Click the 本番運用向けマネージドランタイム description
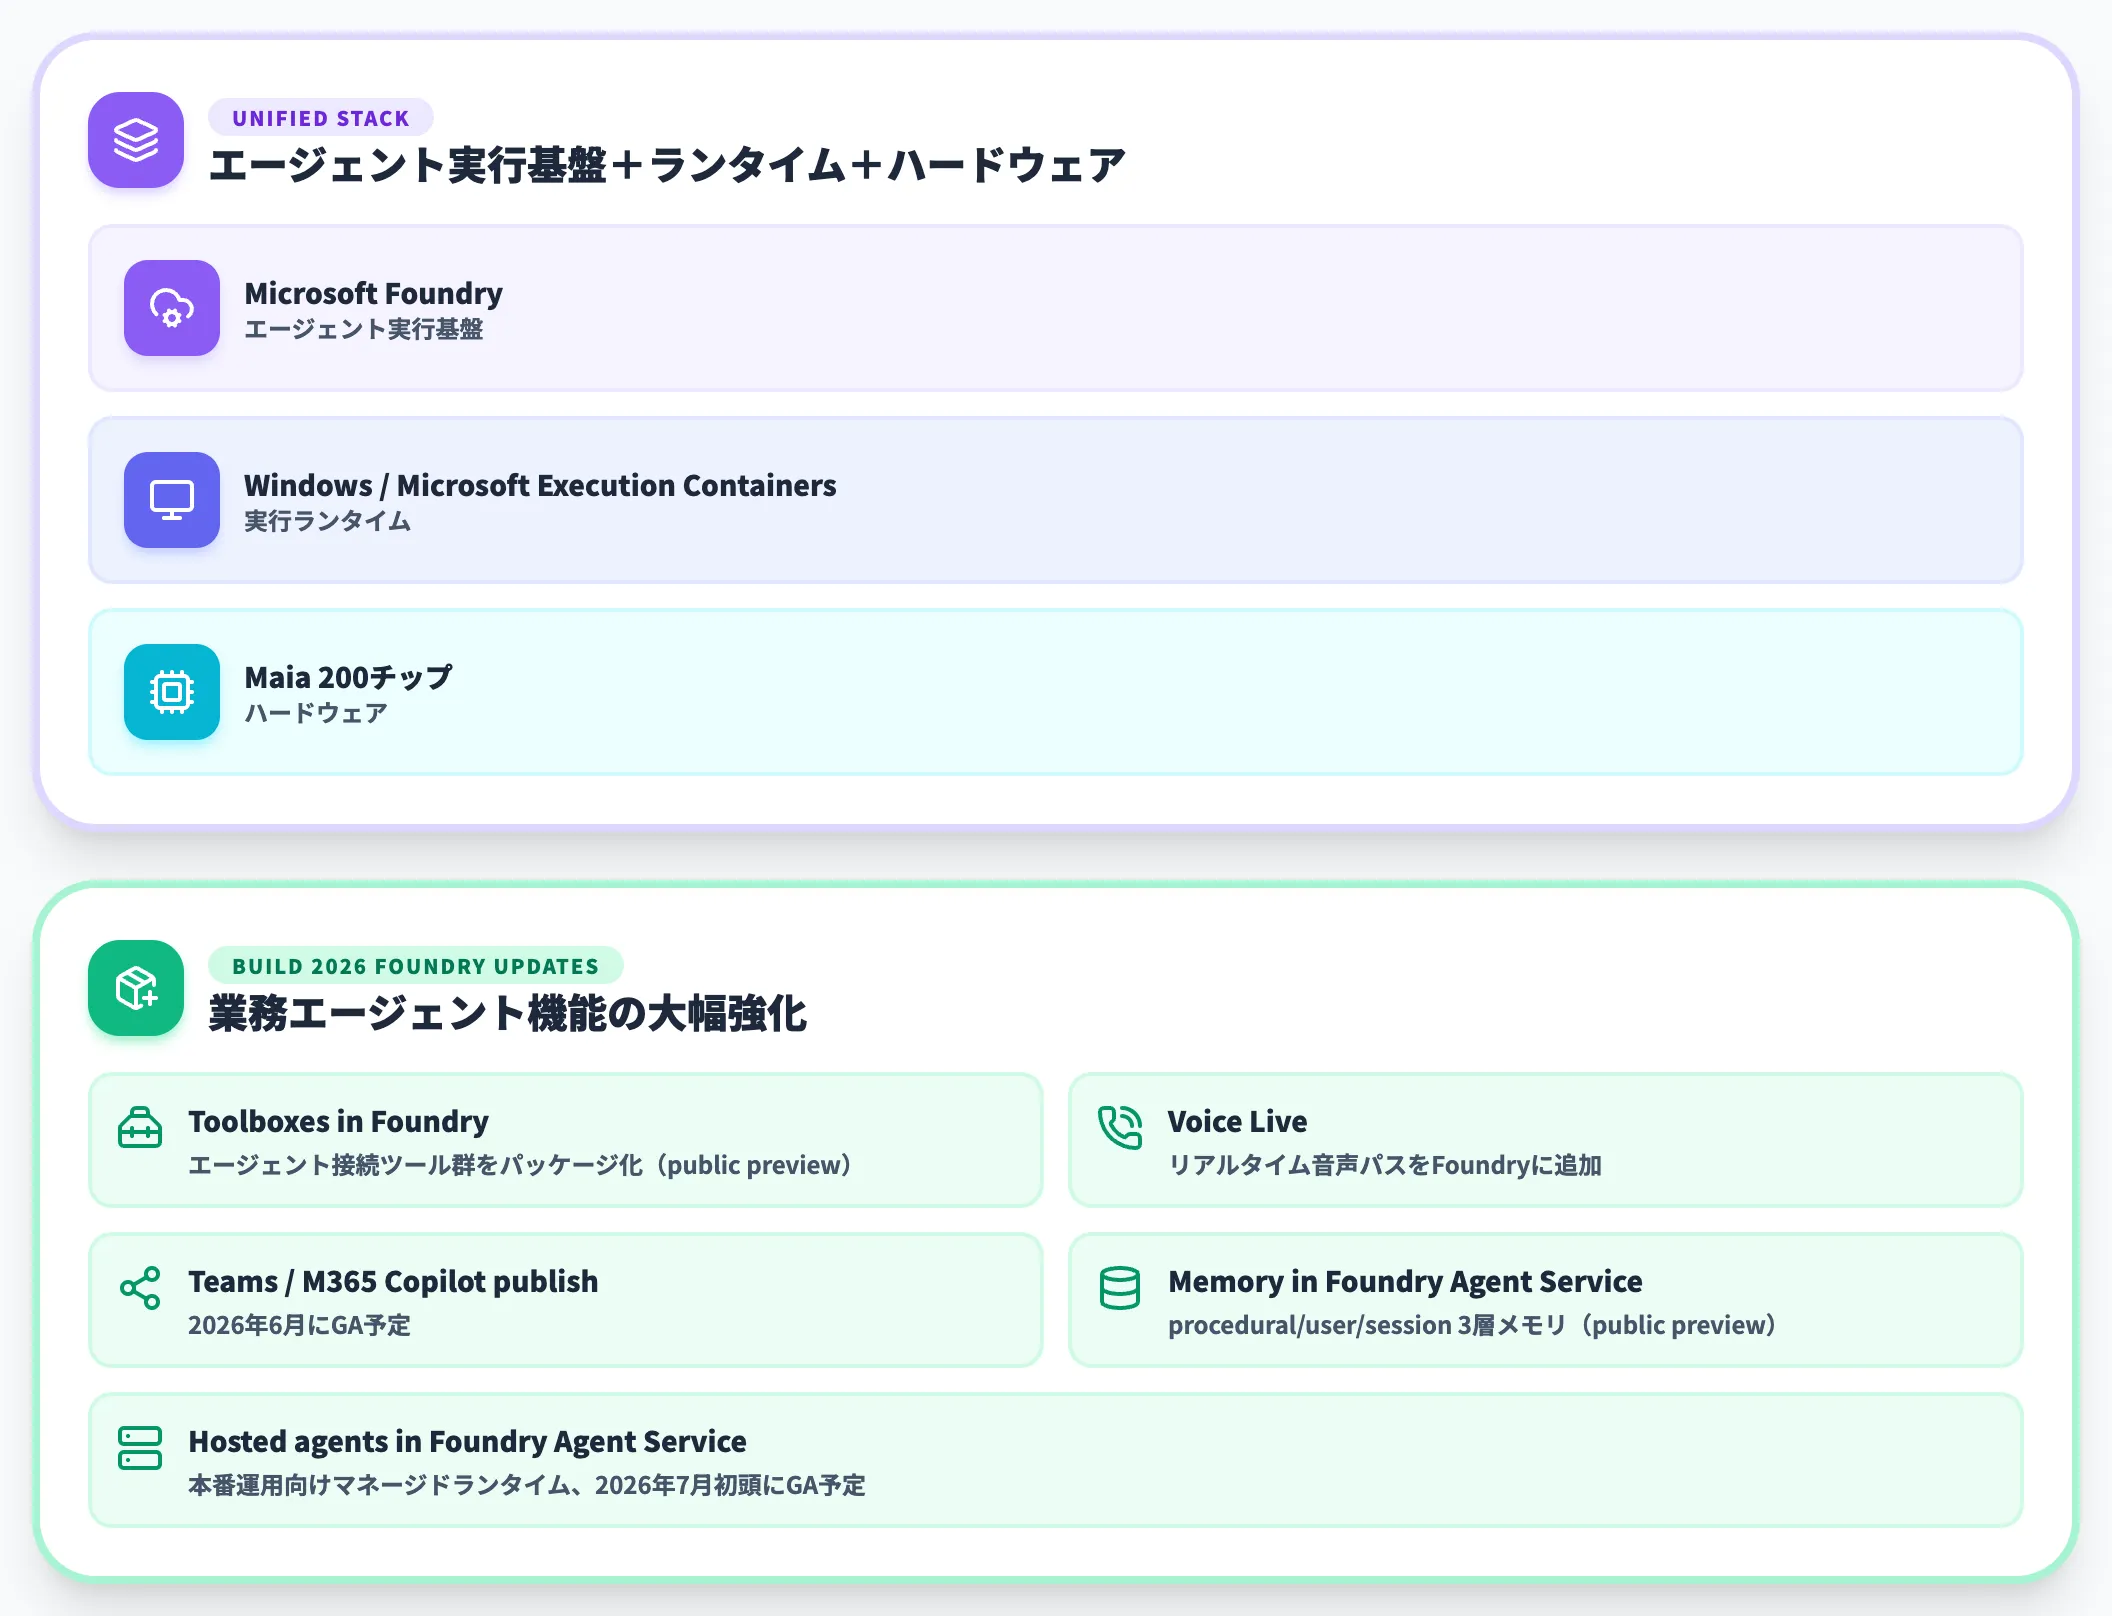The height and width of the screenshot is (1616, 2112). (527, 1485)
